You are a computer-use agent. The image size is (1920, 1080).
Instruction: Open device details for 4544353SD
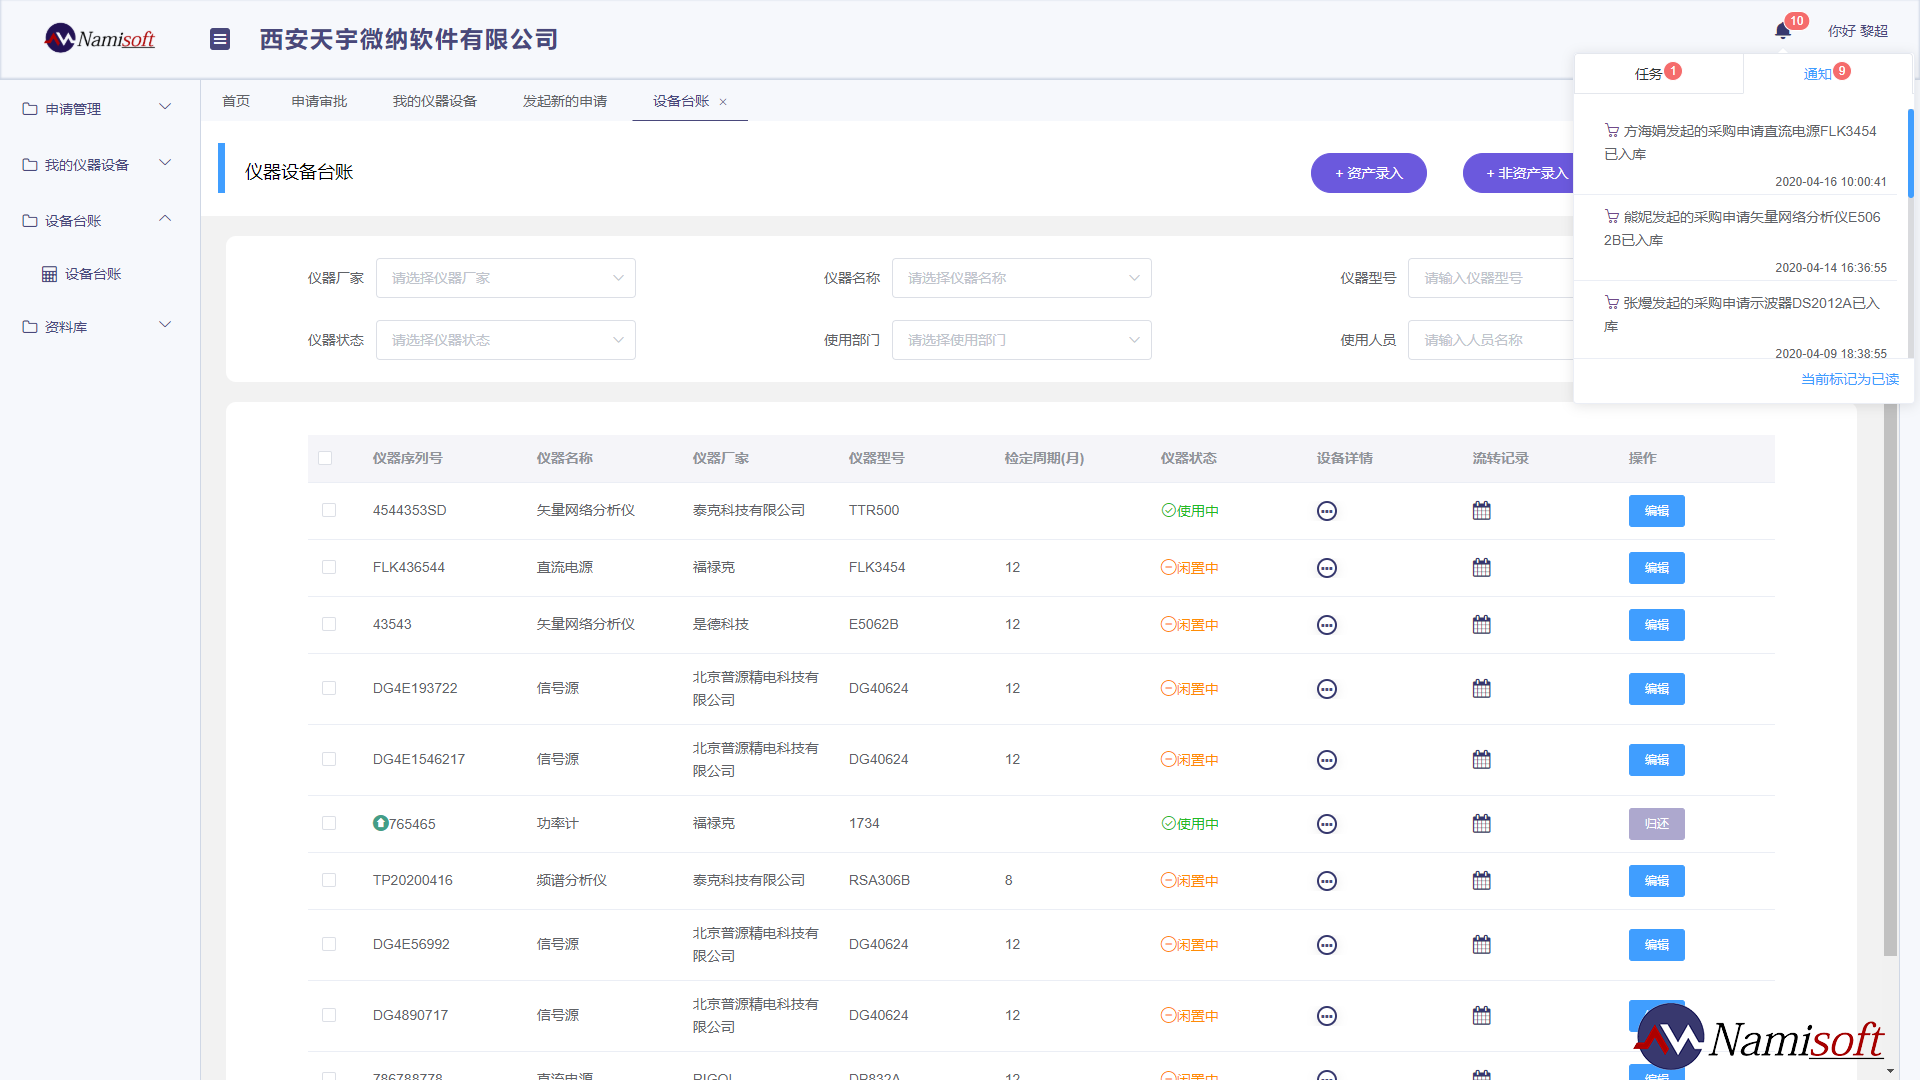(x=1327, y=511)
